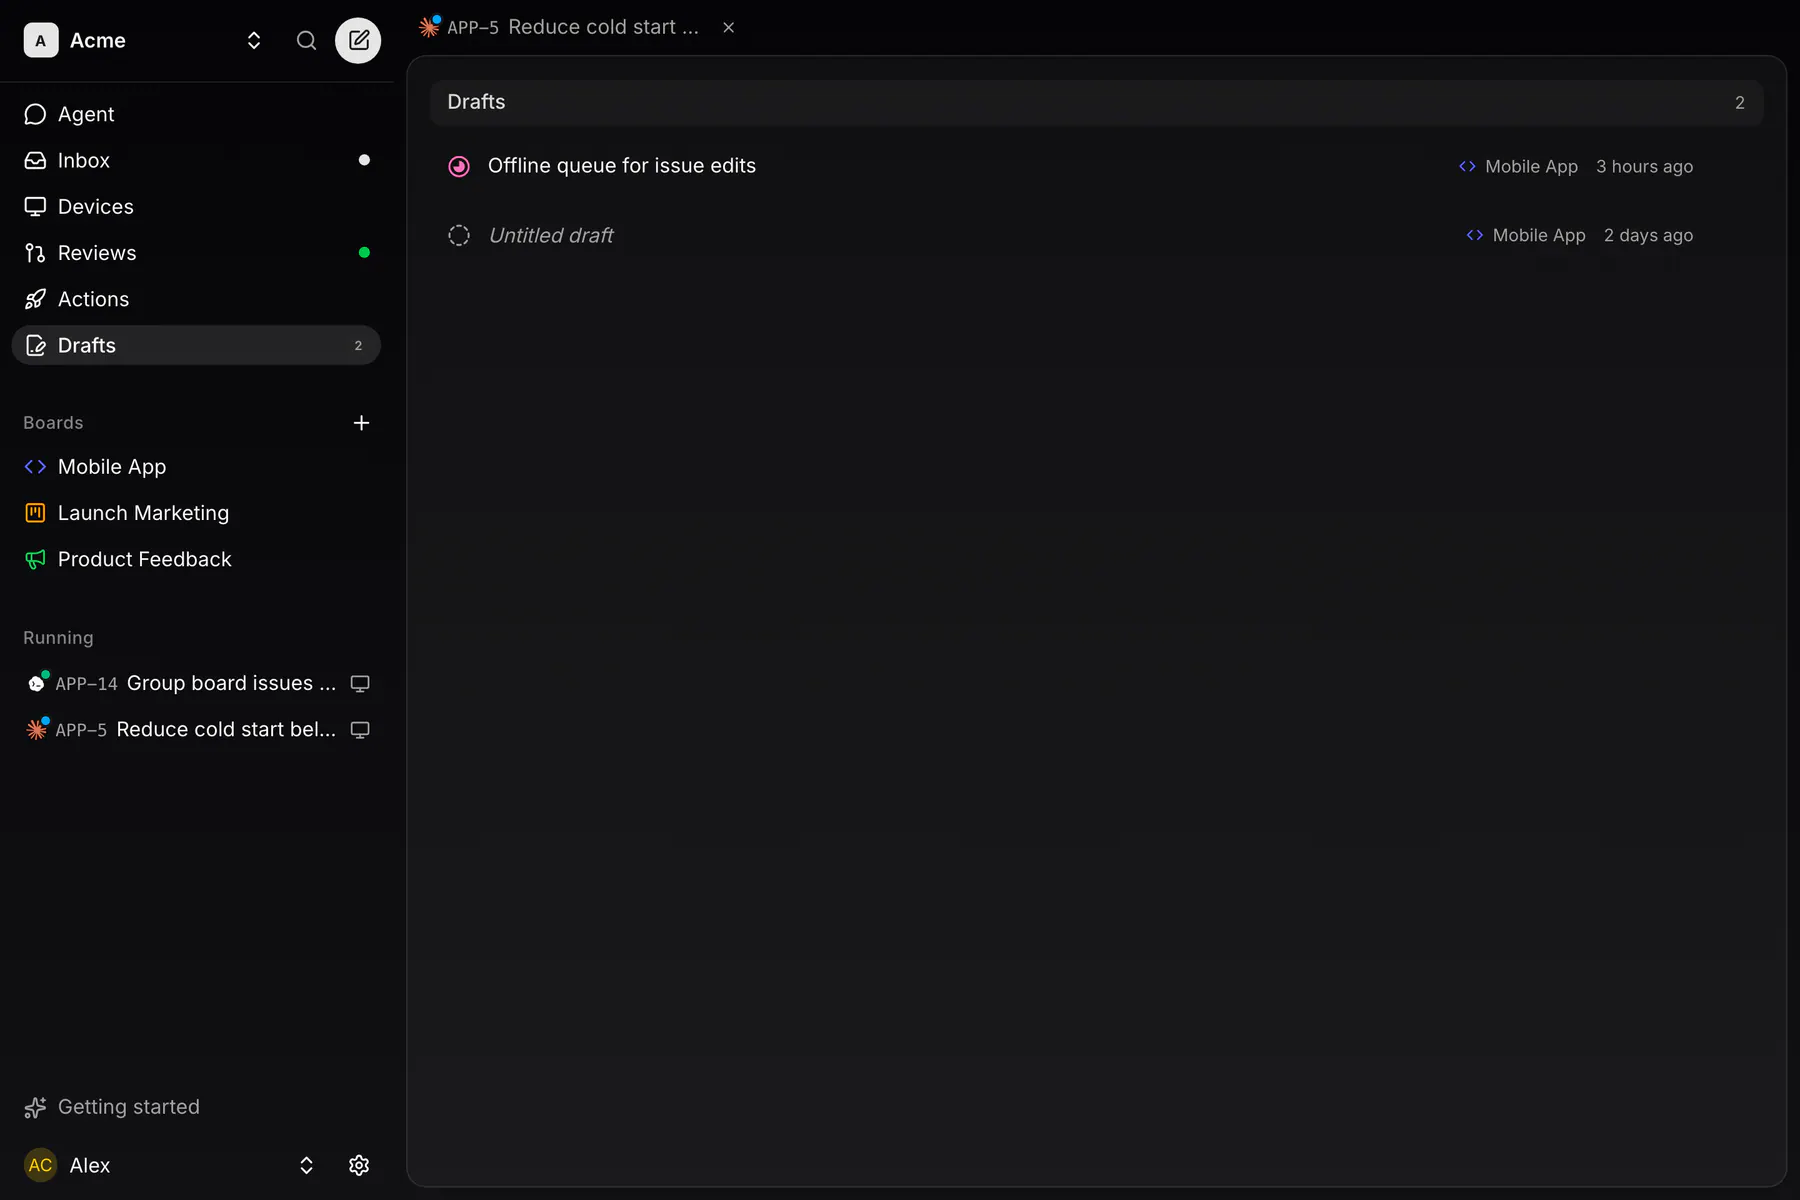Open the settings gear icon

pos(359,1165)
